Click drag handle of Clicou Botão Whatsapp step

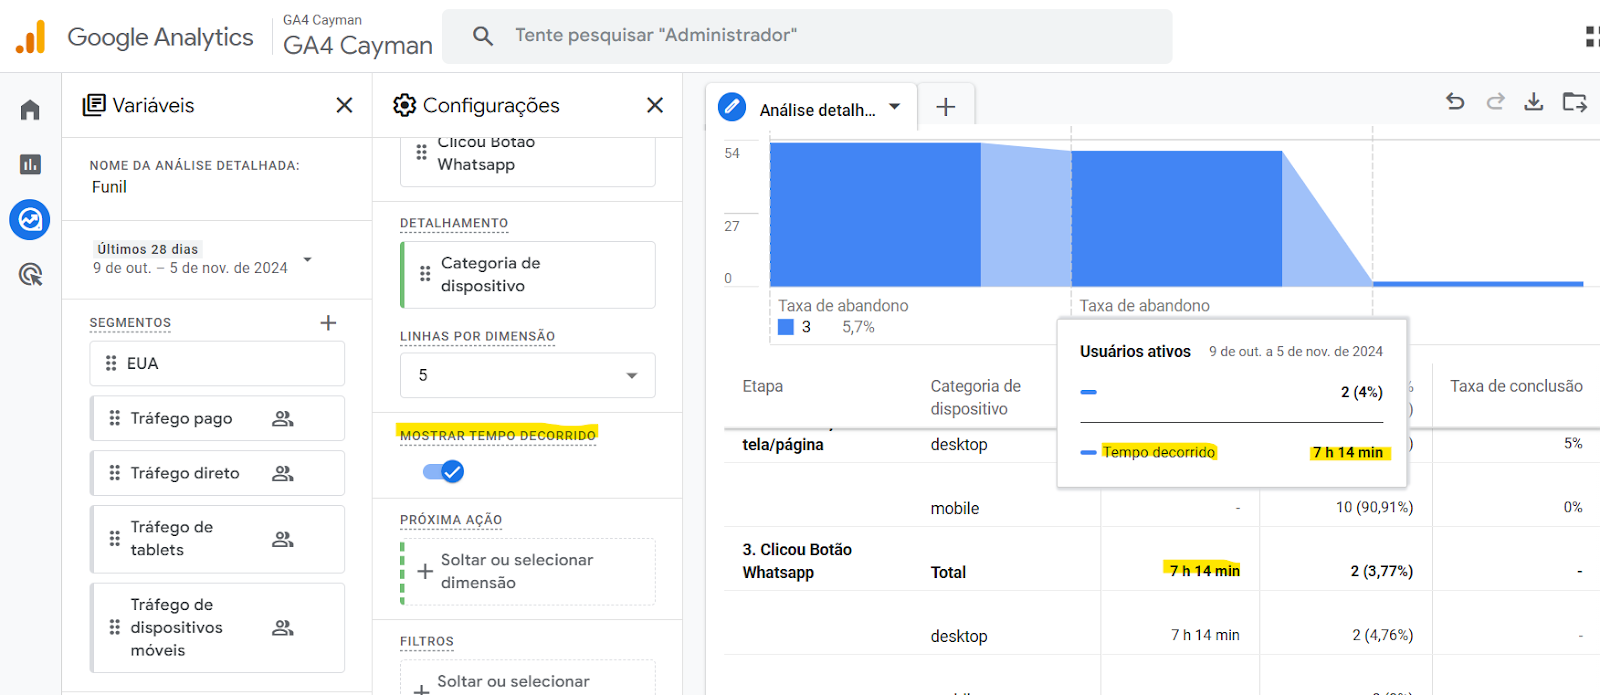[421, 152]
